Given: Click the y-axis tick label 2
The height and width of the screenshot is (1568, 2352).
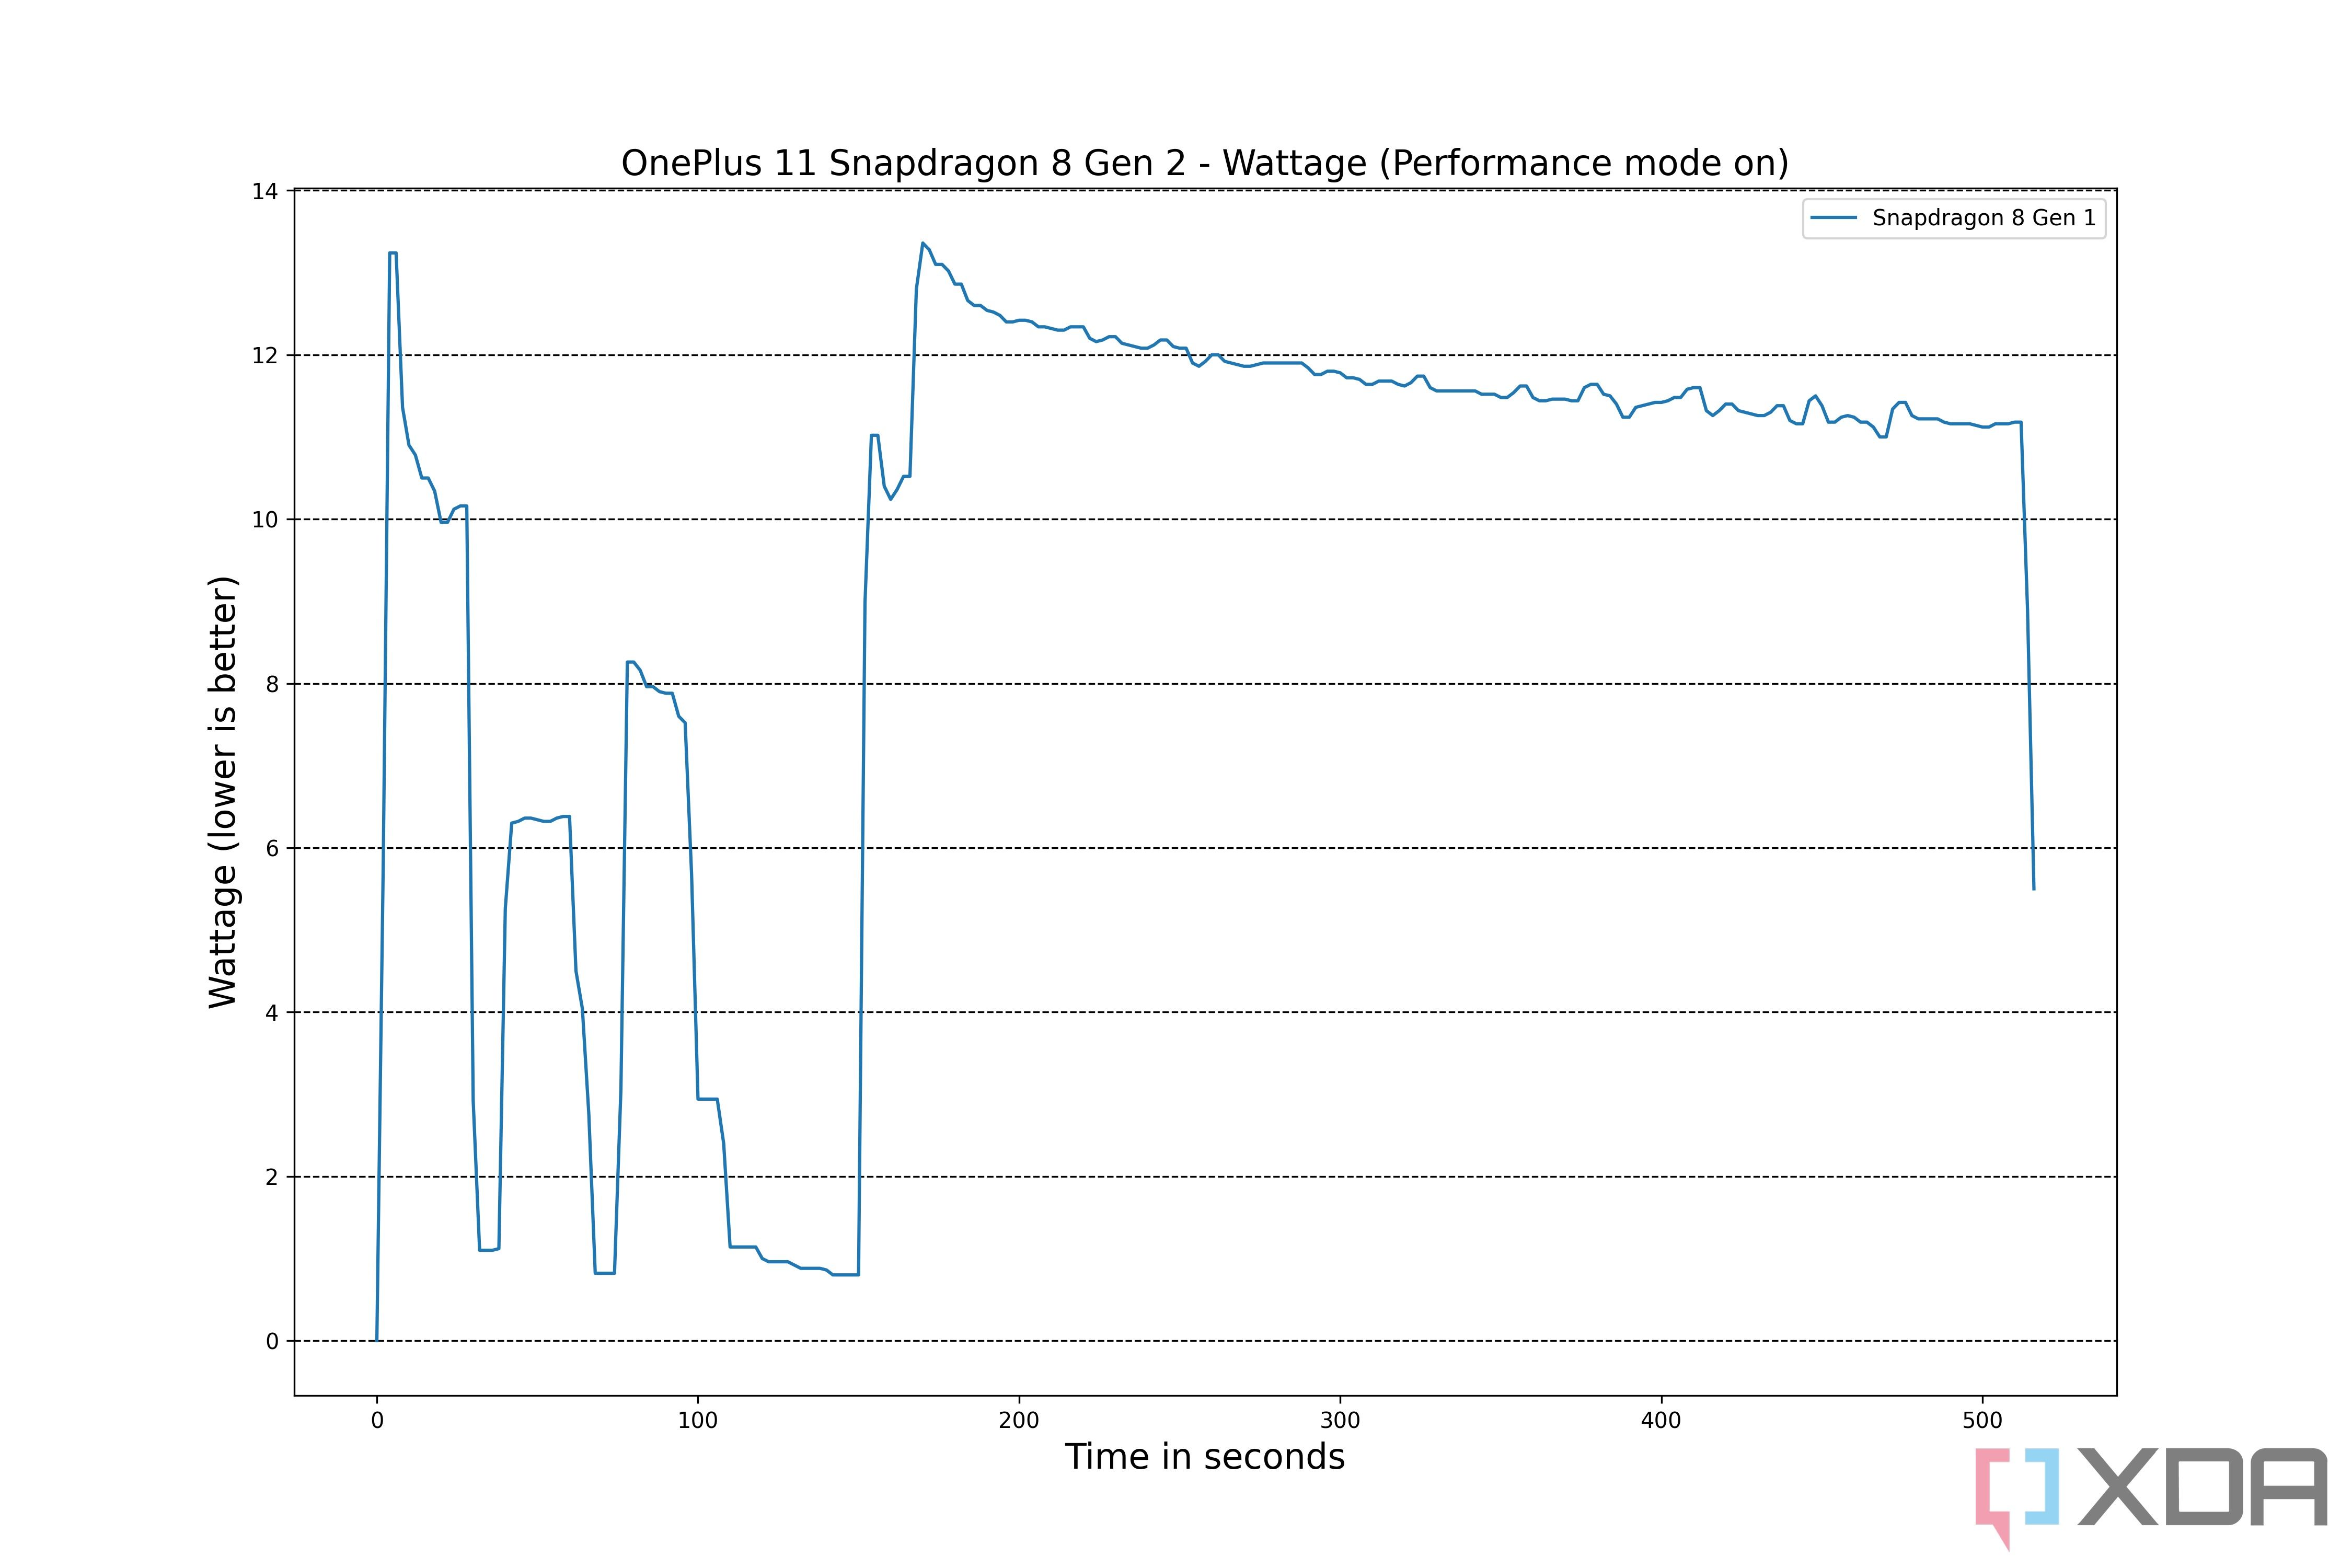Looking at the screenshot, I should pyautogui.click(x=272, y=1177).
